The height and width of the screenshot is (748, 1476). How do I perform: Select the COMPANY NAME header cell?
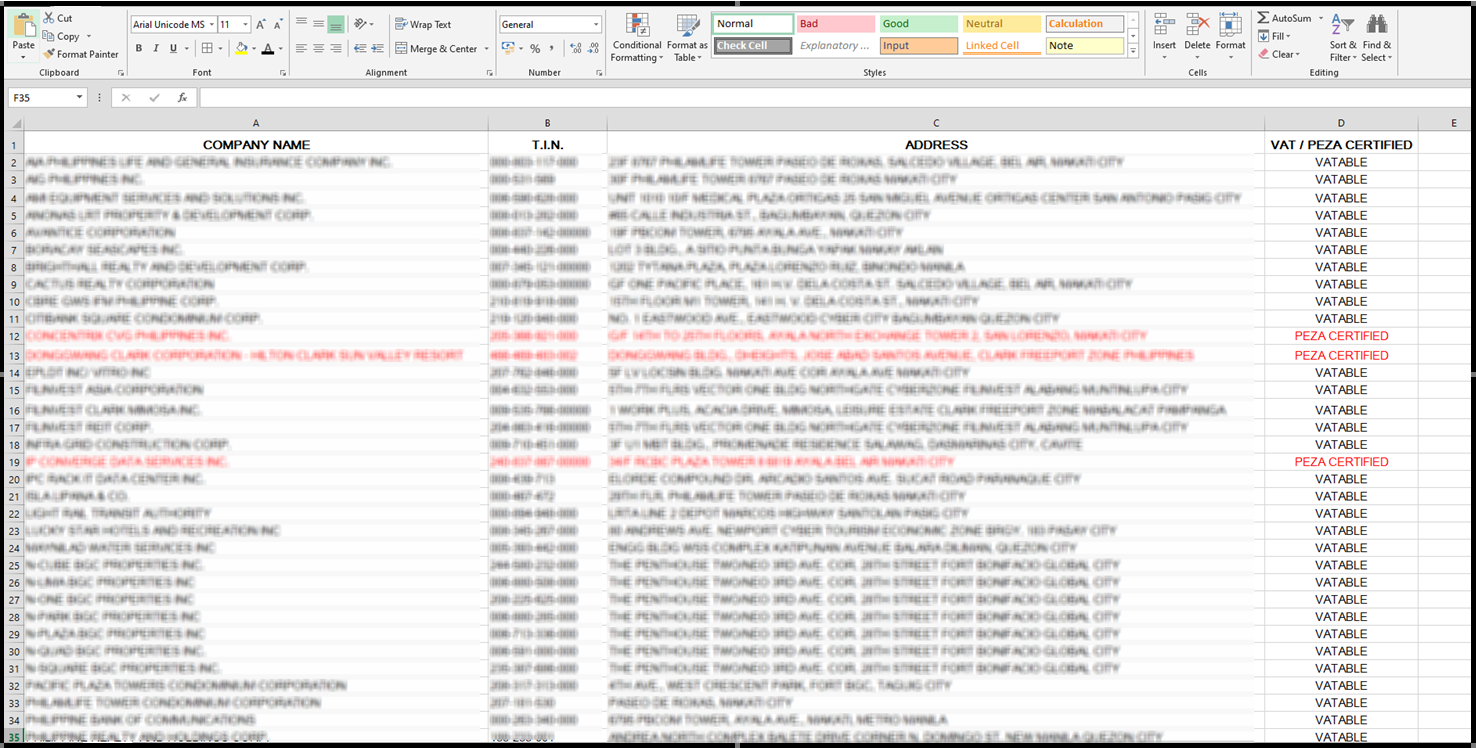click(x=256, y=145)
